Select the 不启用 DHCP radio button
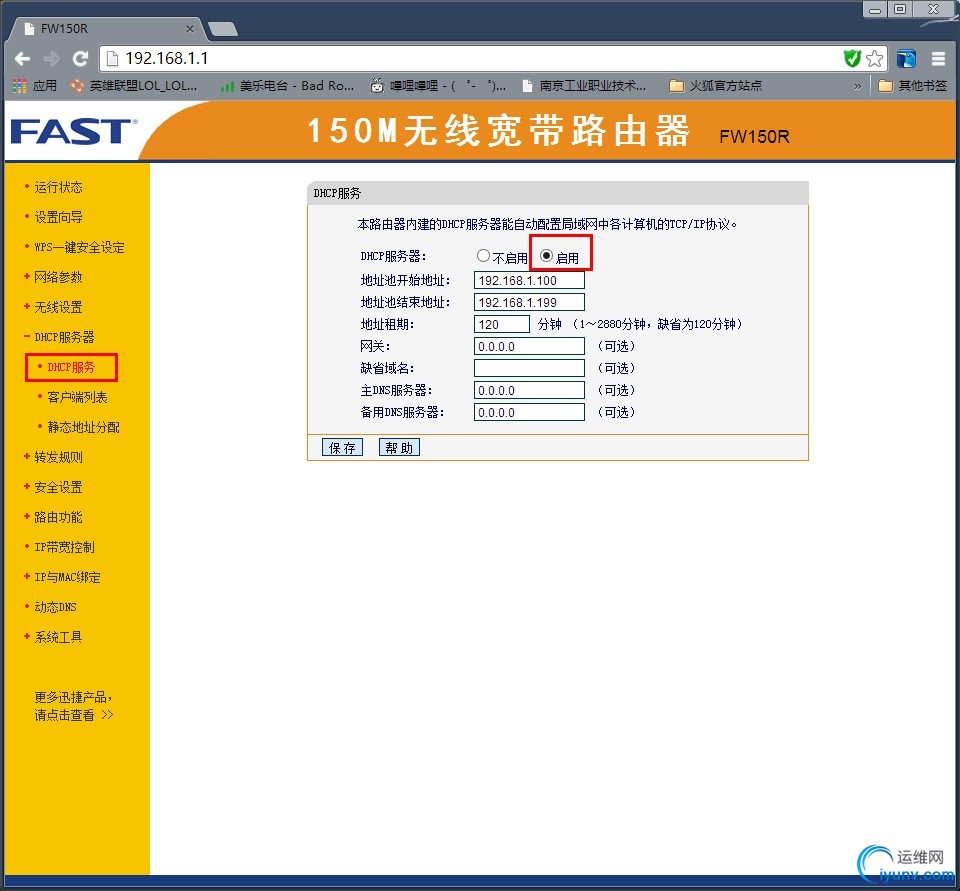Screen dimensions: 960x891 pyautogui.click(x=483, y=256)
